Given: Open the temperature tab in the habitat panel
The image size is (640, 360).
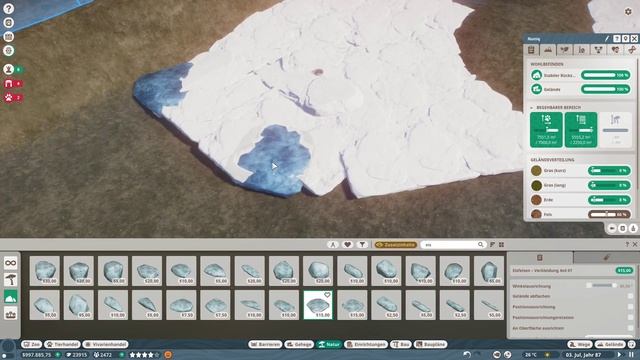Looking at the screenshot, I should tap(582, 50).
